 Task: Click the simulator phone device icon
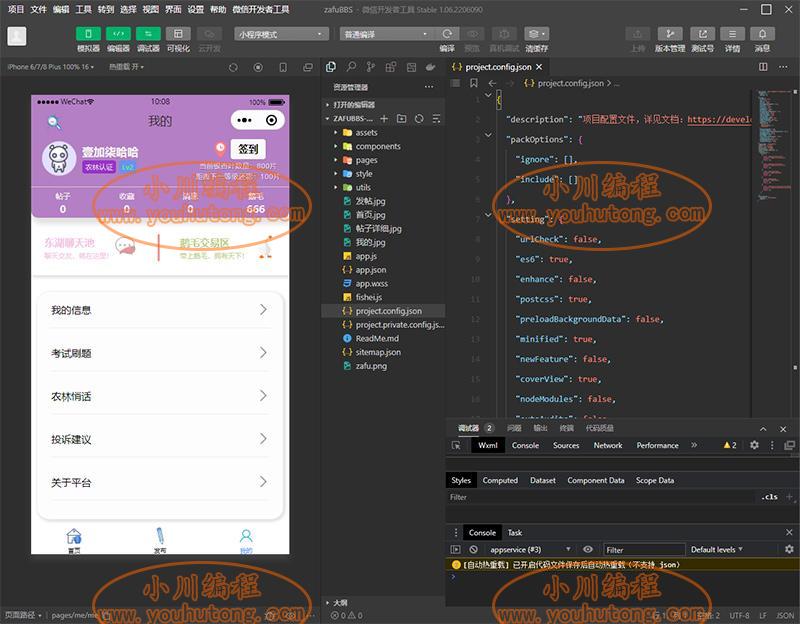[283, 67]
